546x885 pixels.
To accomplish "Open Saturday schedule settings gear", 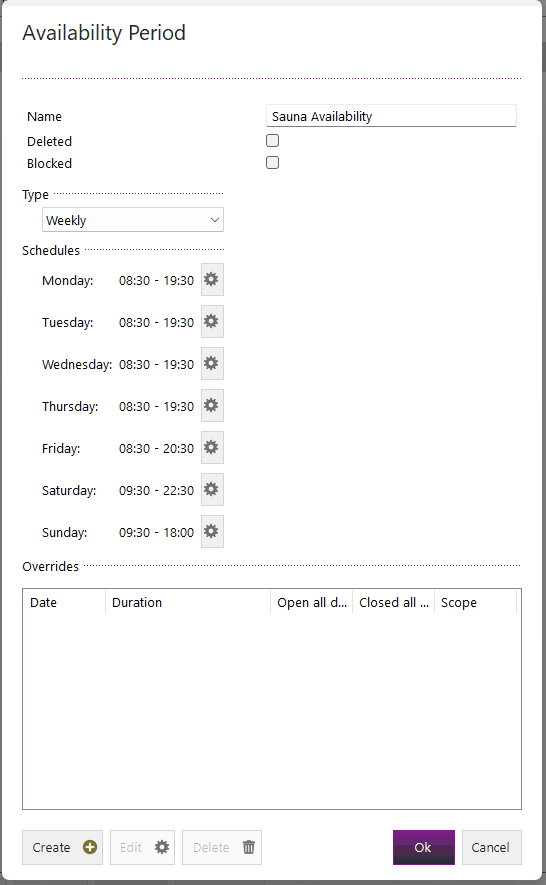I will click(212, 489).
